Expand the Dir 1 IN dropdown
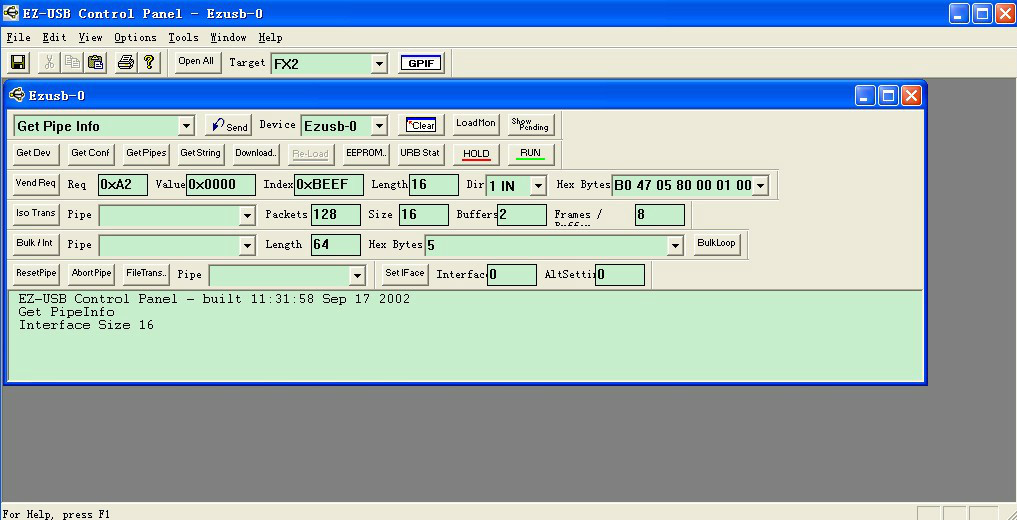The width and height of the screenshot is (1017, 520). pos(538,185)
